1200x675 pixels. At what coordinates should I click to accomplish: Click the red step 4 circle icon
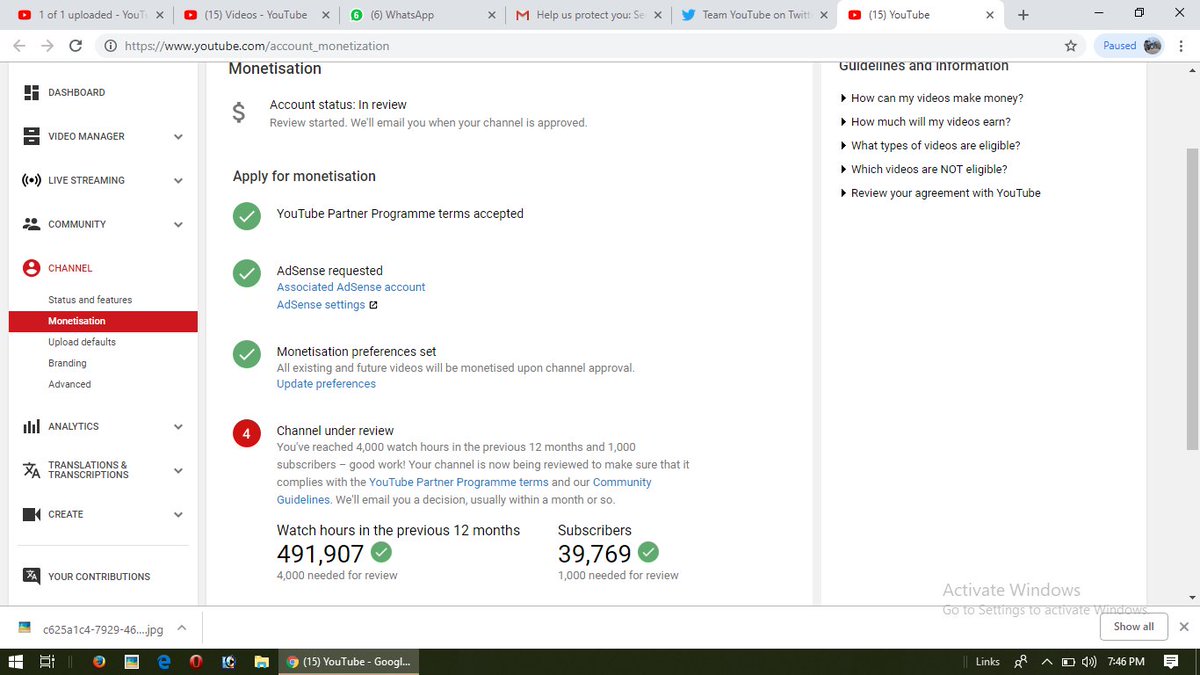pos(246,434)
